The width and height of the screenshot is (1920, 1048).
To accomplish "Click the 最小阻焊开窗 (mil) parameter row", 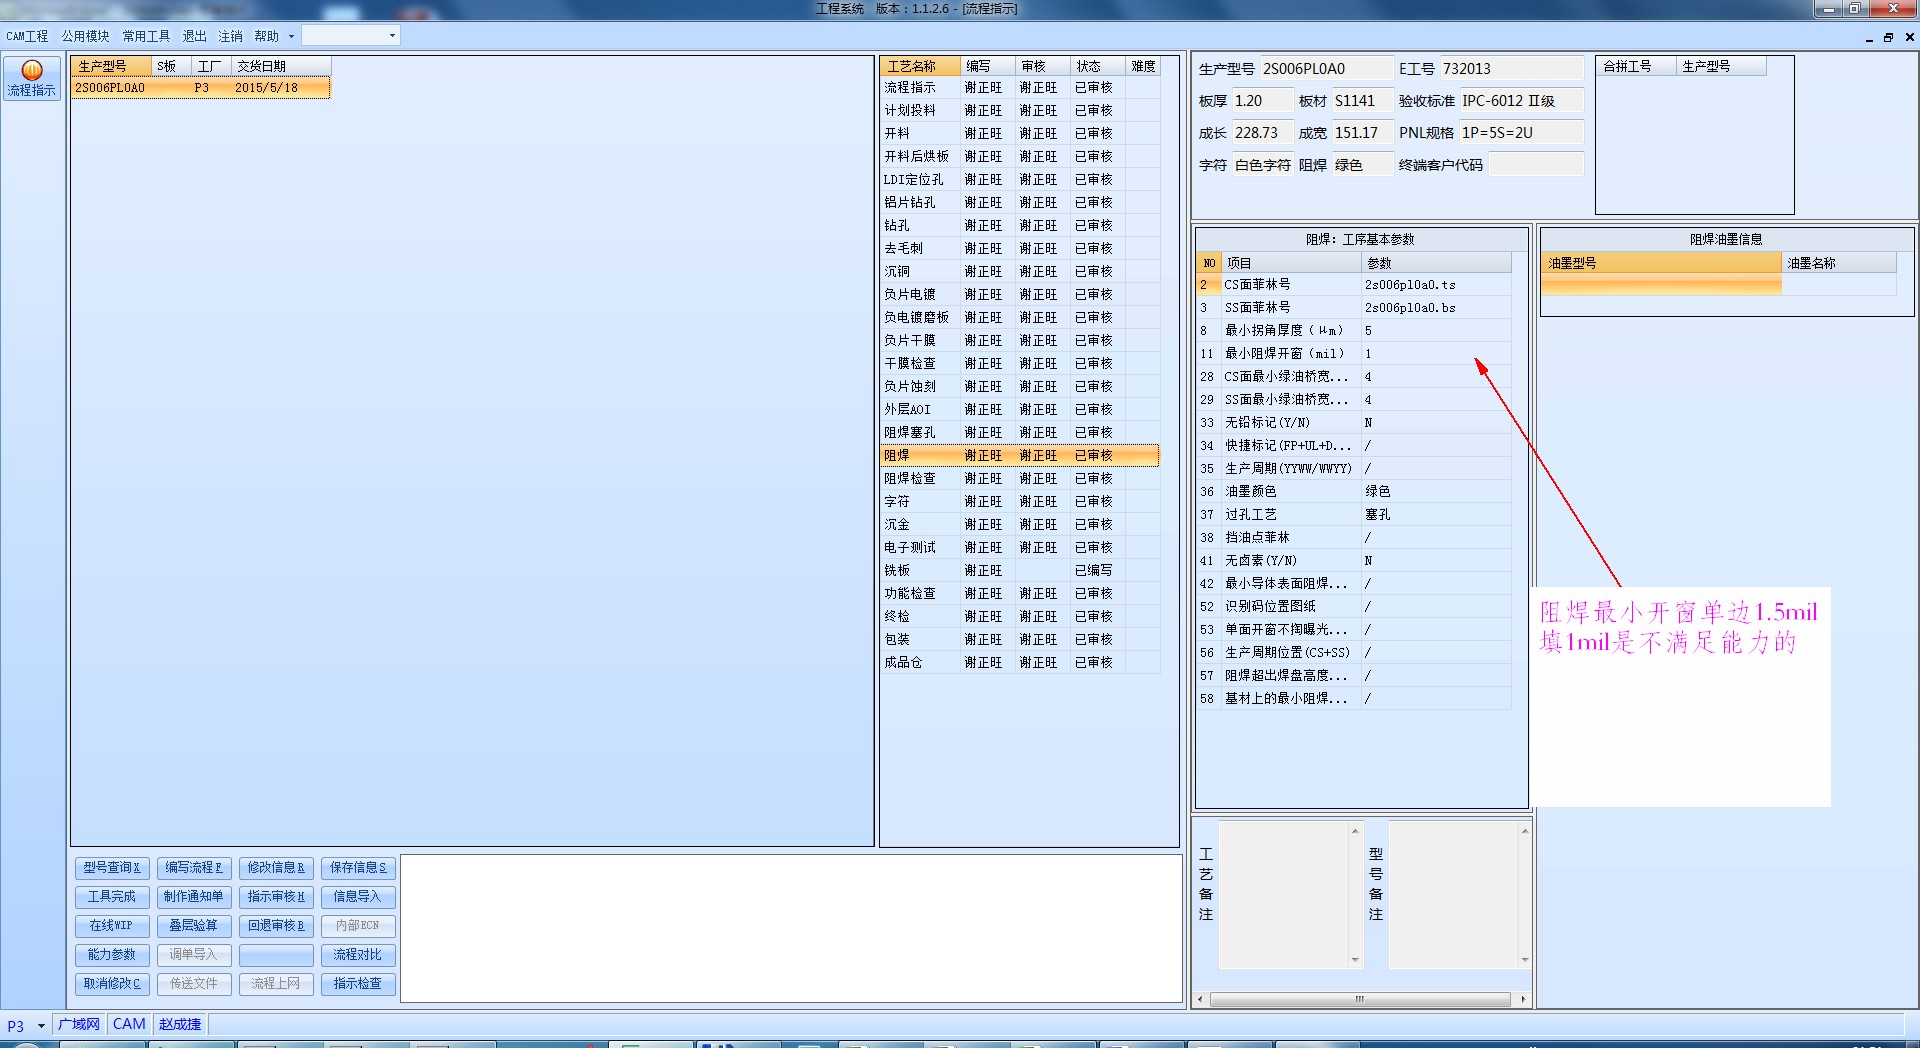I will [1354, 354].
